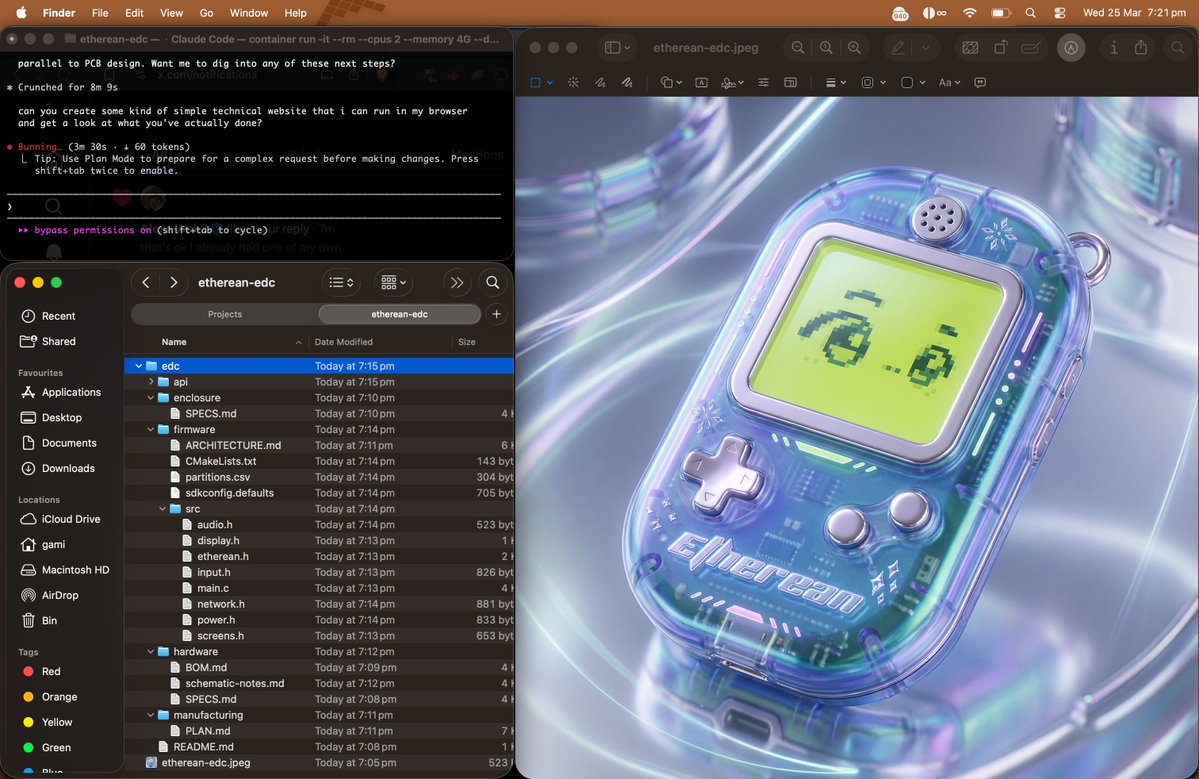Open Applications in Finder sidebar

point(61,392)
